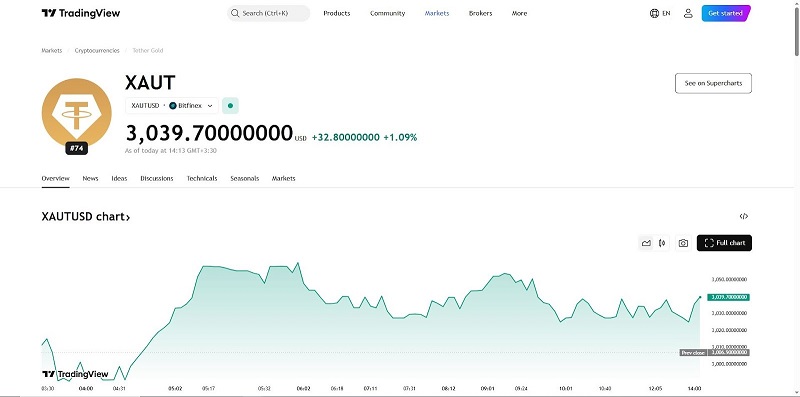Click the embed code icon
This screenshot has width=800, height=397.
pyautogui.click(x=744, y=216)
